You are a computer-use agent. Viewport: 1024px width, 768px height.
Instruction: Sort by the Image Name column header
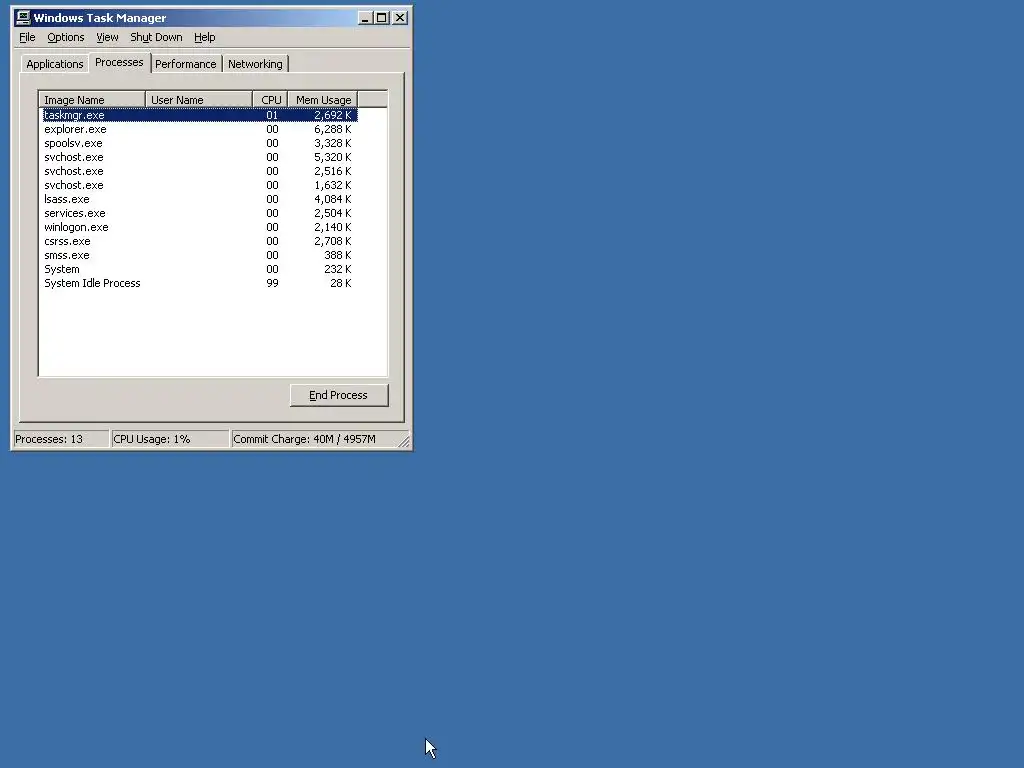(92, 100)
